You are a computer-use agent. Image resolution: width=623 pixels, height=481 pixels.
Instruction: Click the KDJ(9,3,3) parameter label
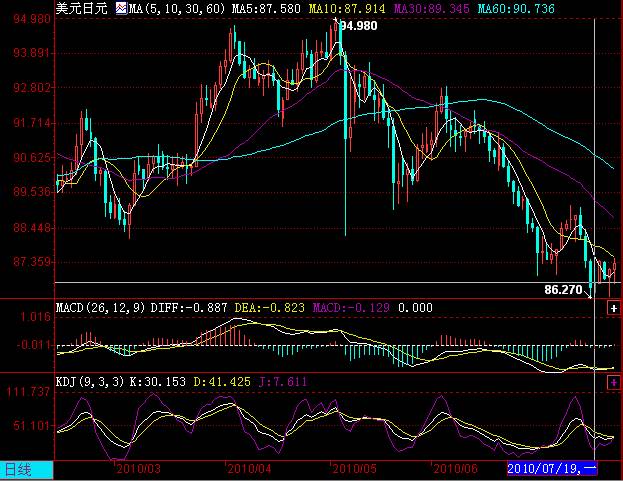pos(90,382)
